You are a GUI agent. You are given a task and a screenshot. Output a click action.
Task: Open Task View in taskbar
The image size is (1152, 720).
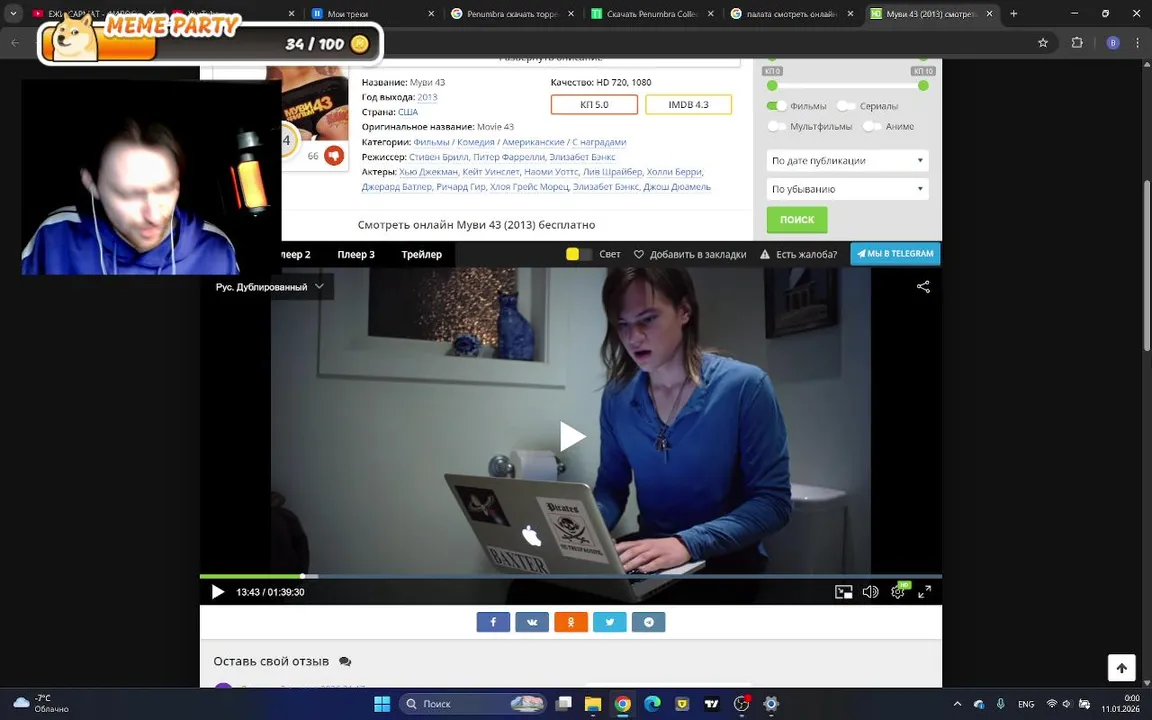tap(564, 704)
